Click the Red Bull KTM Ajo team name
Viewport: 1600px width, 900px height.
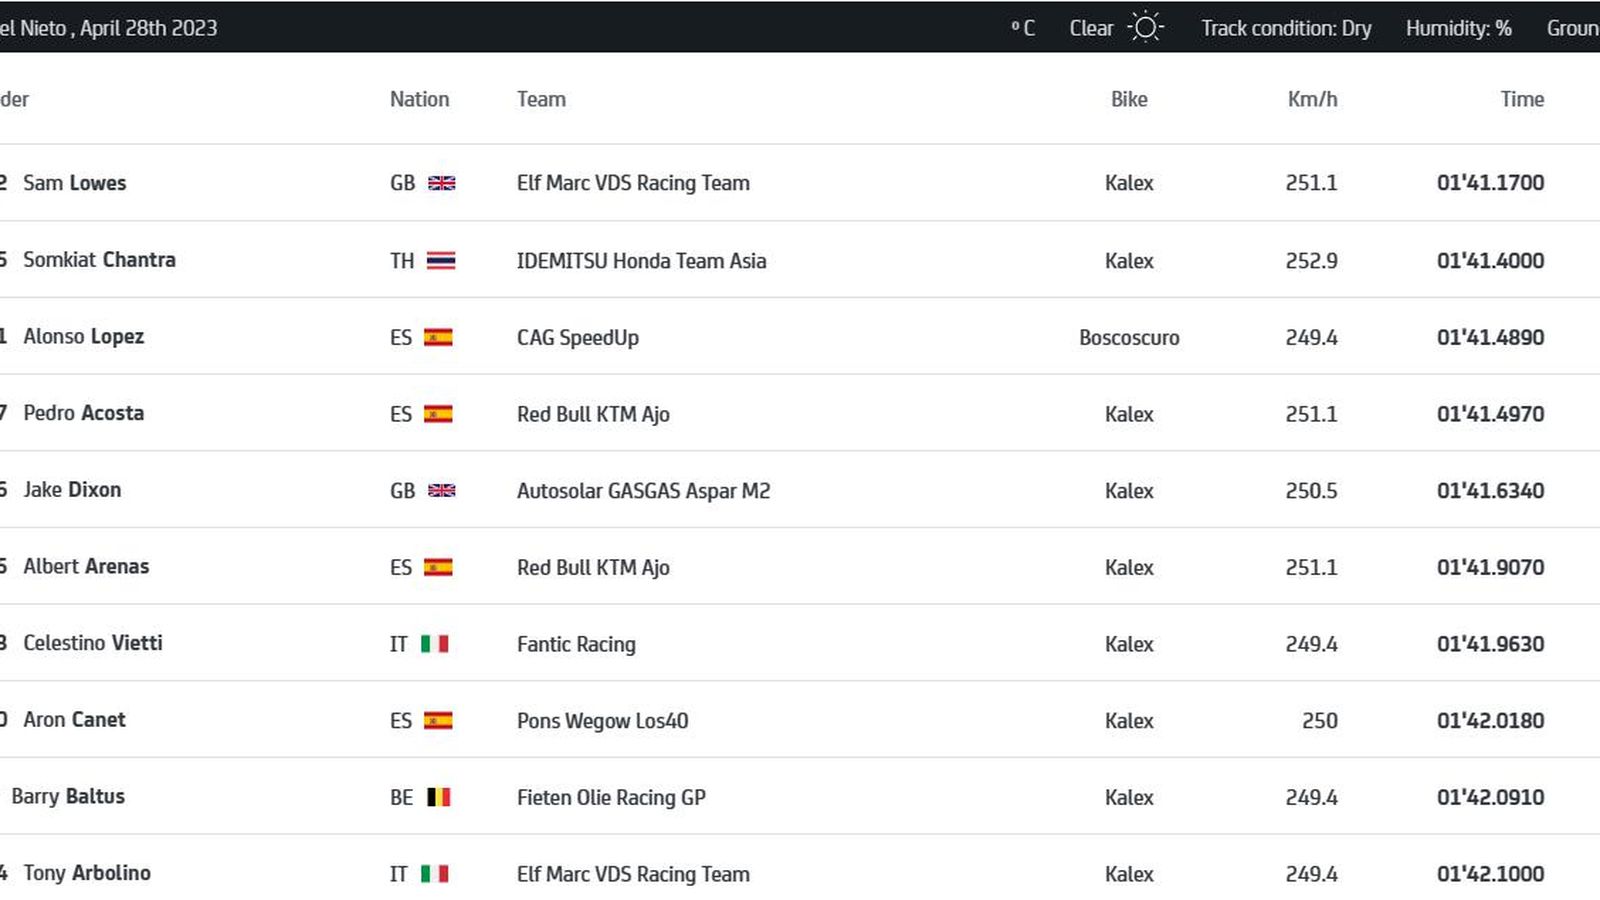tap(595, 414)
